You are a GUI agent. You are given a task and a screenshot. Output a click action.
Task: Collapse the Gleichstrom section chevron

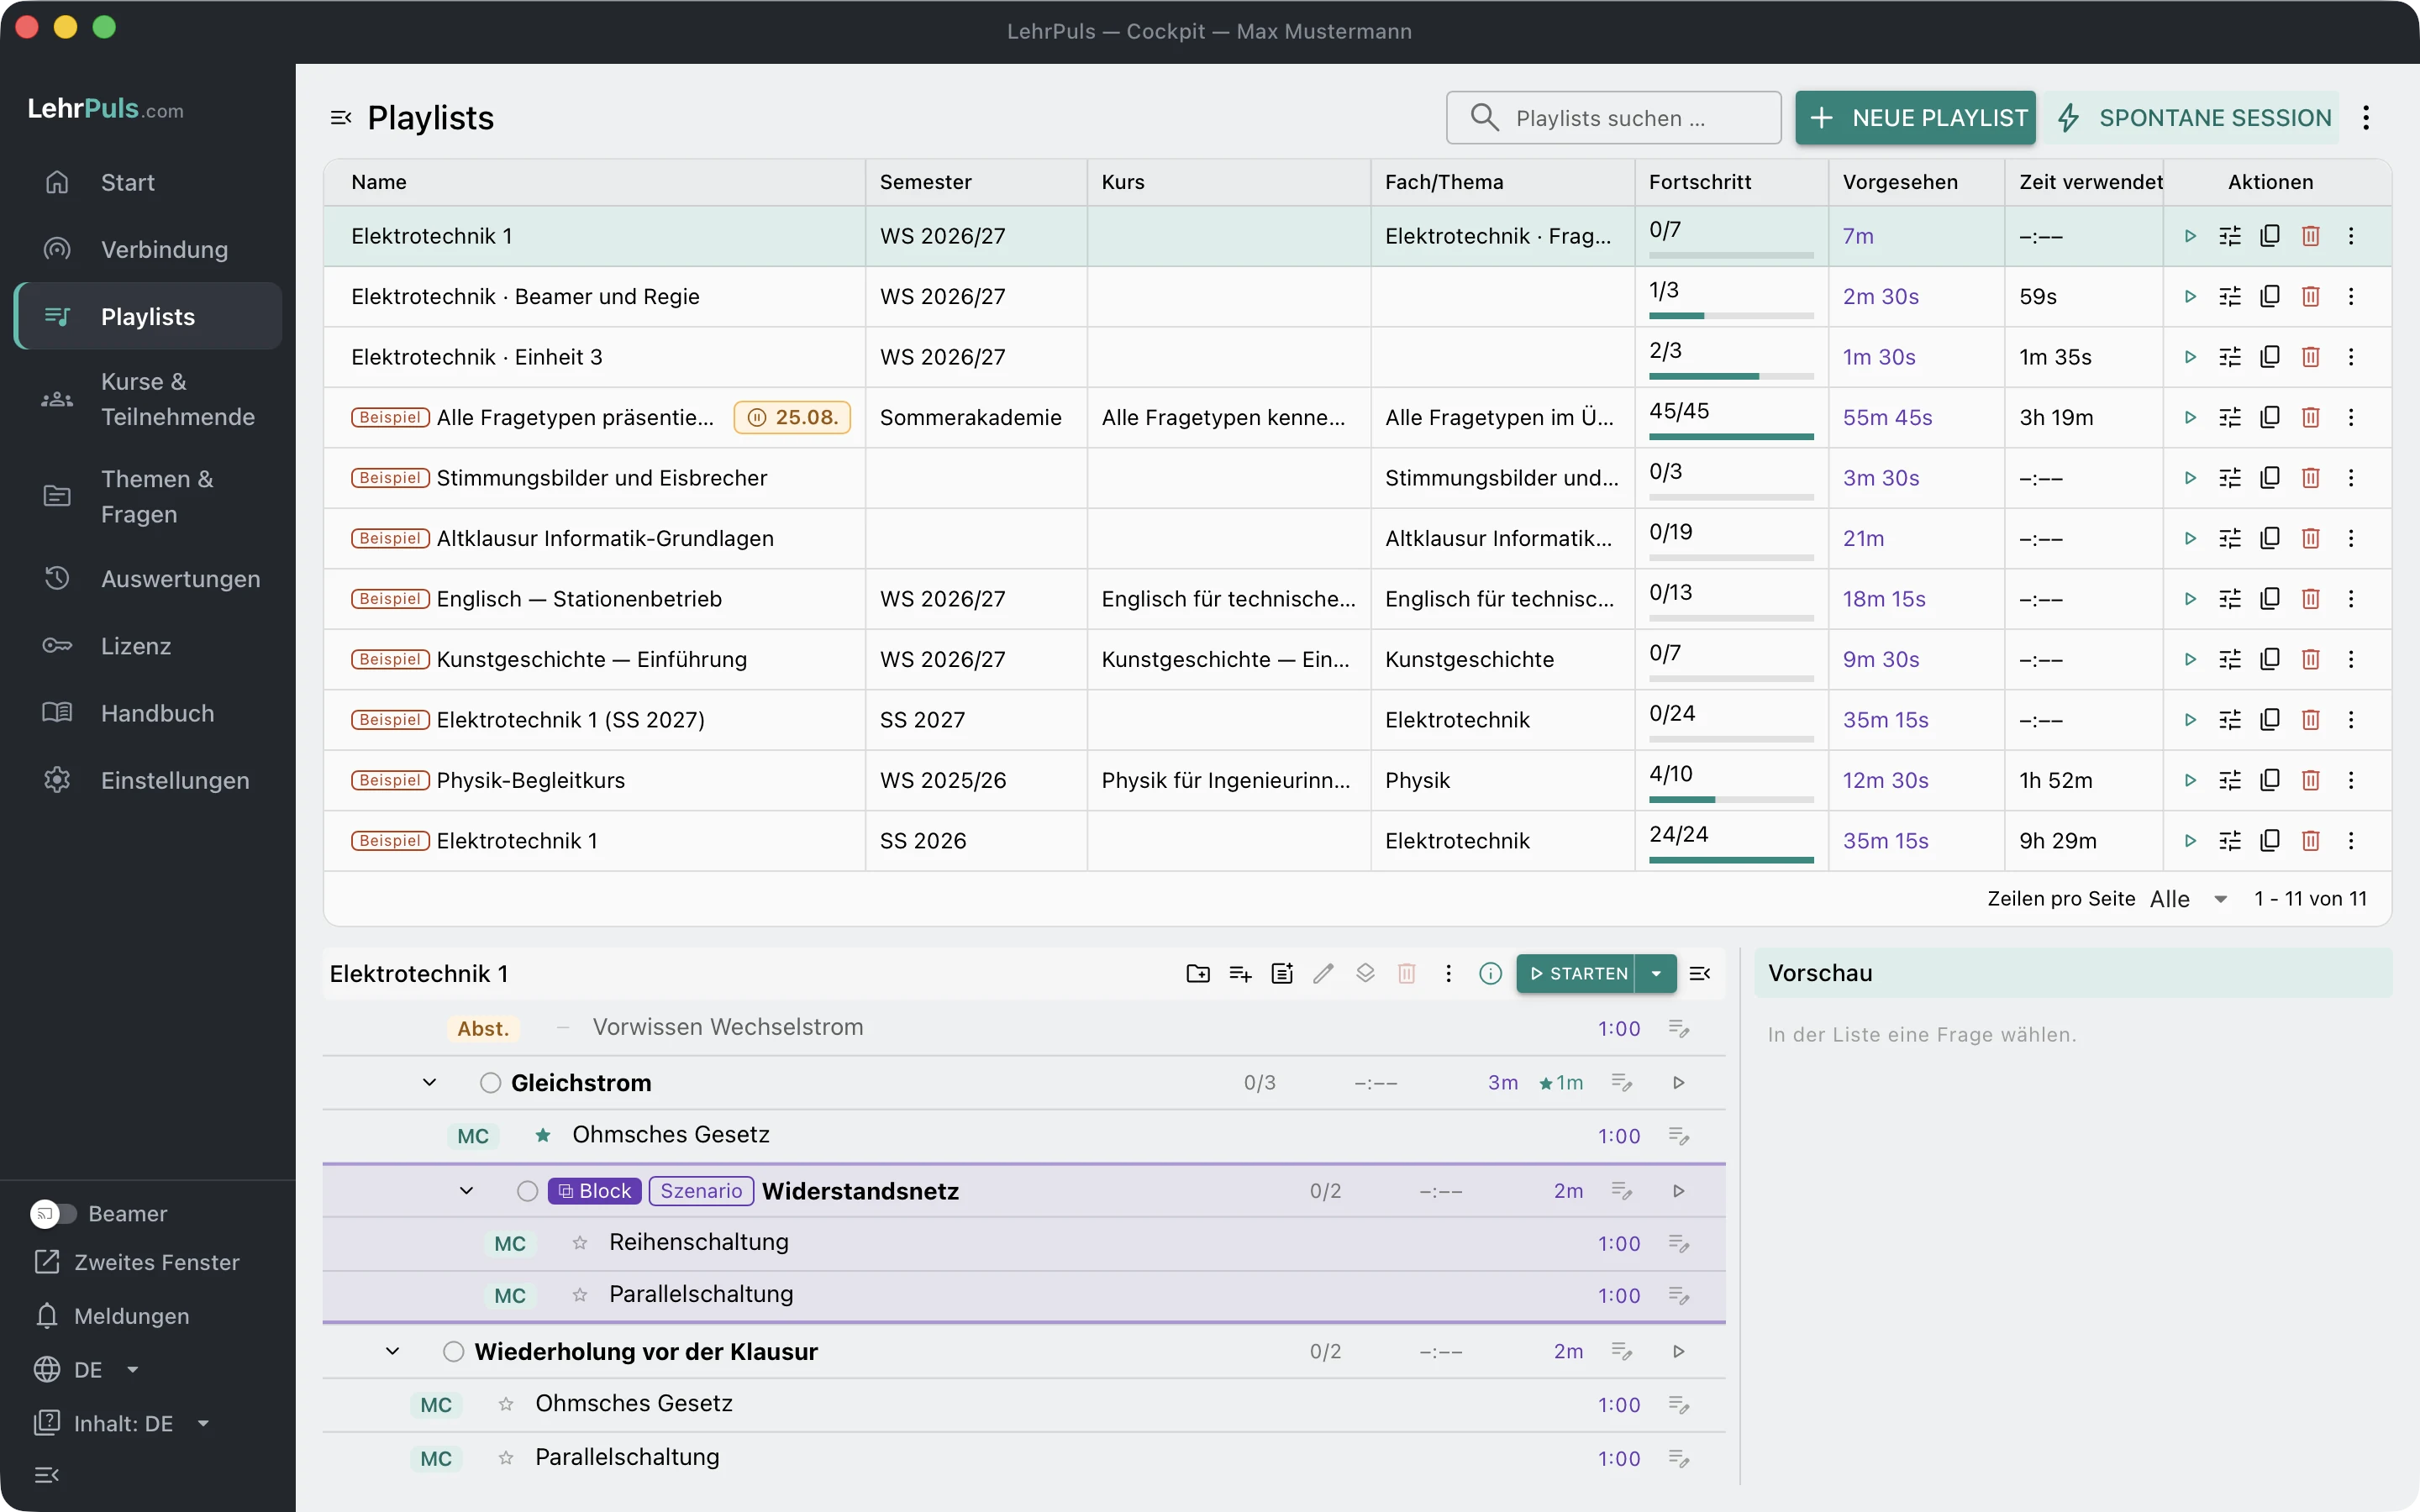[429, 1083]
